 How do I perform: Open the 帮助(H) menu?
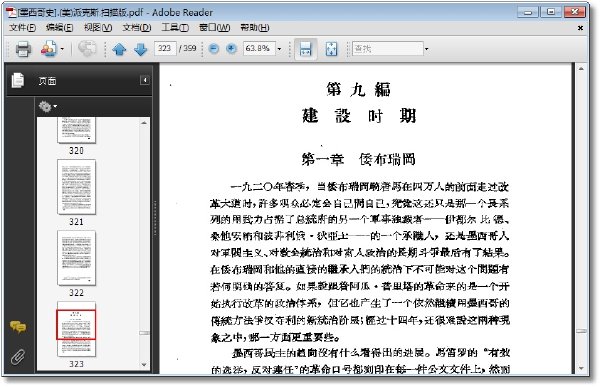pos(254,28)
